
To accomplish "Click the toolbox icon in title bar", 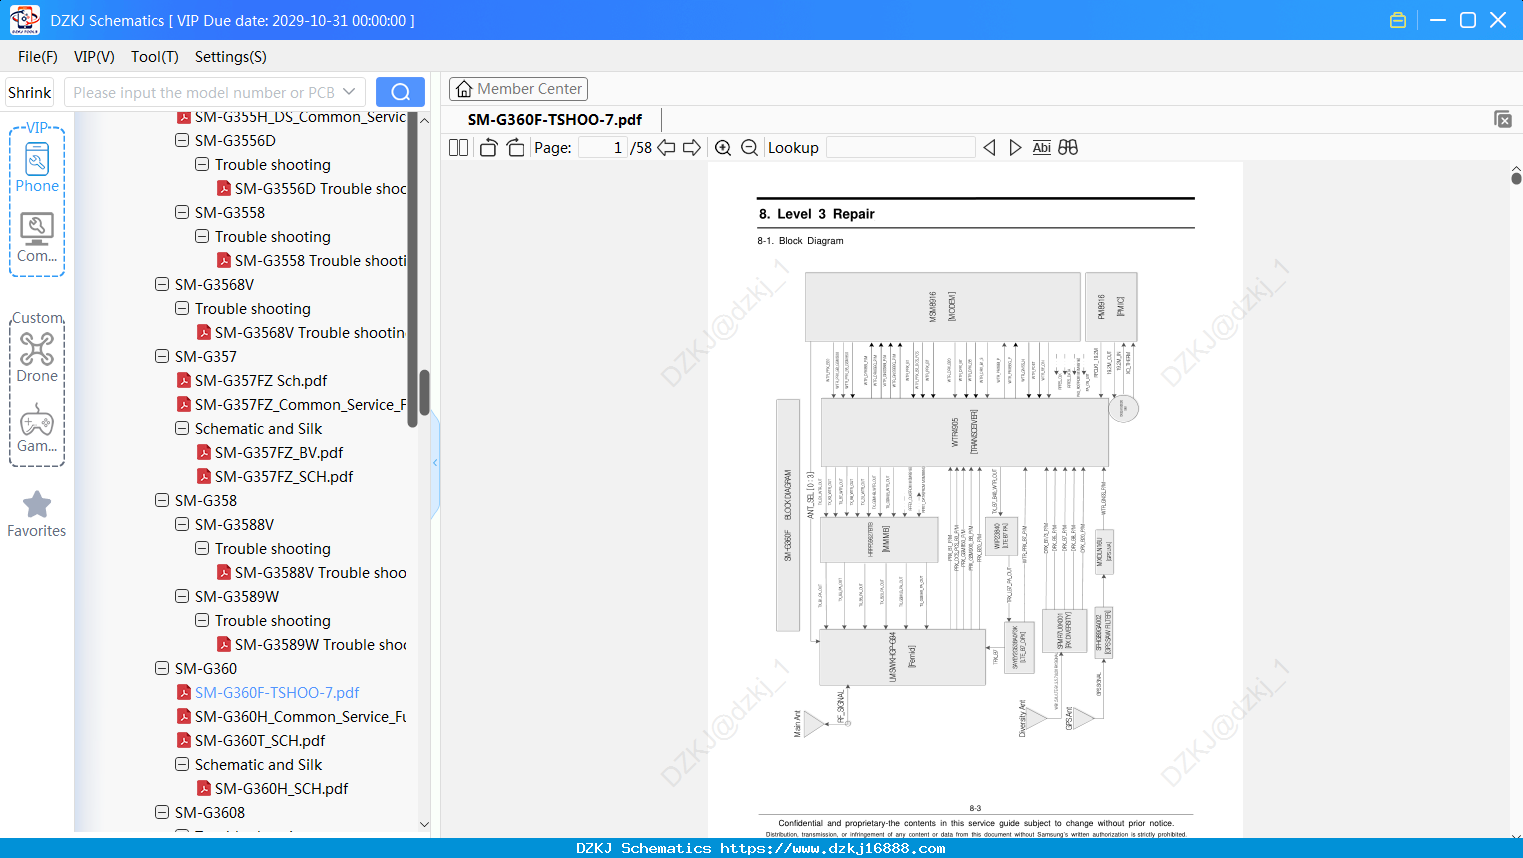I will [1398, 20].
